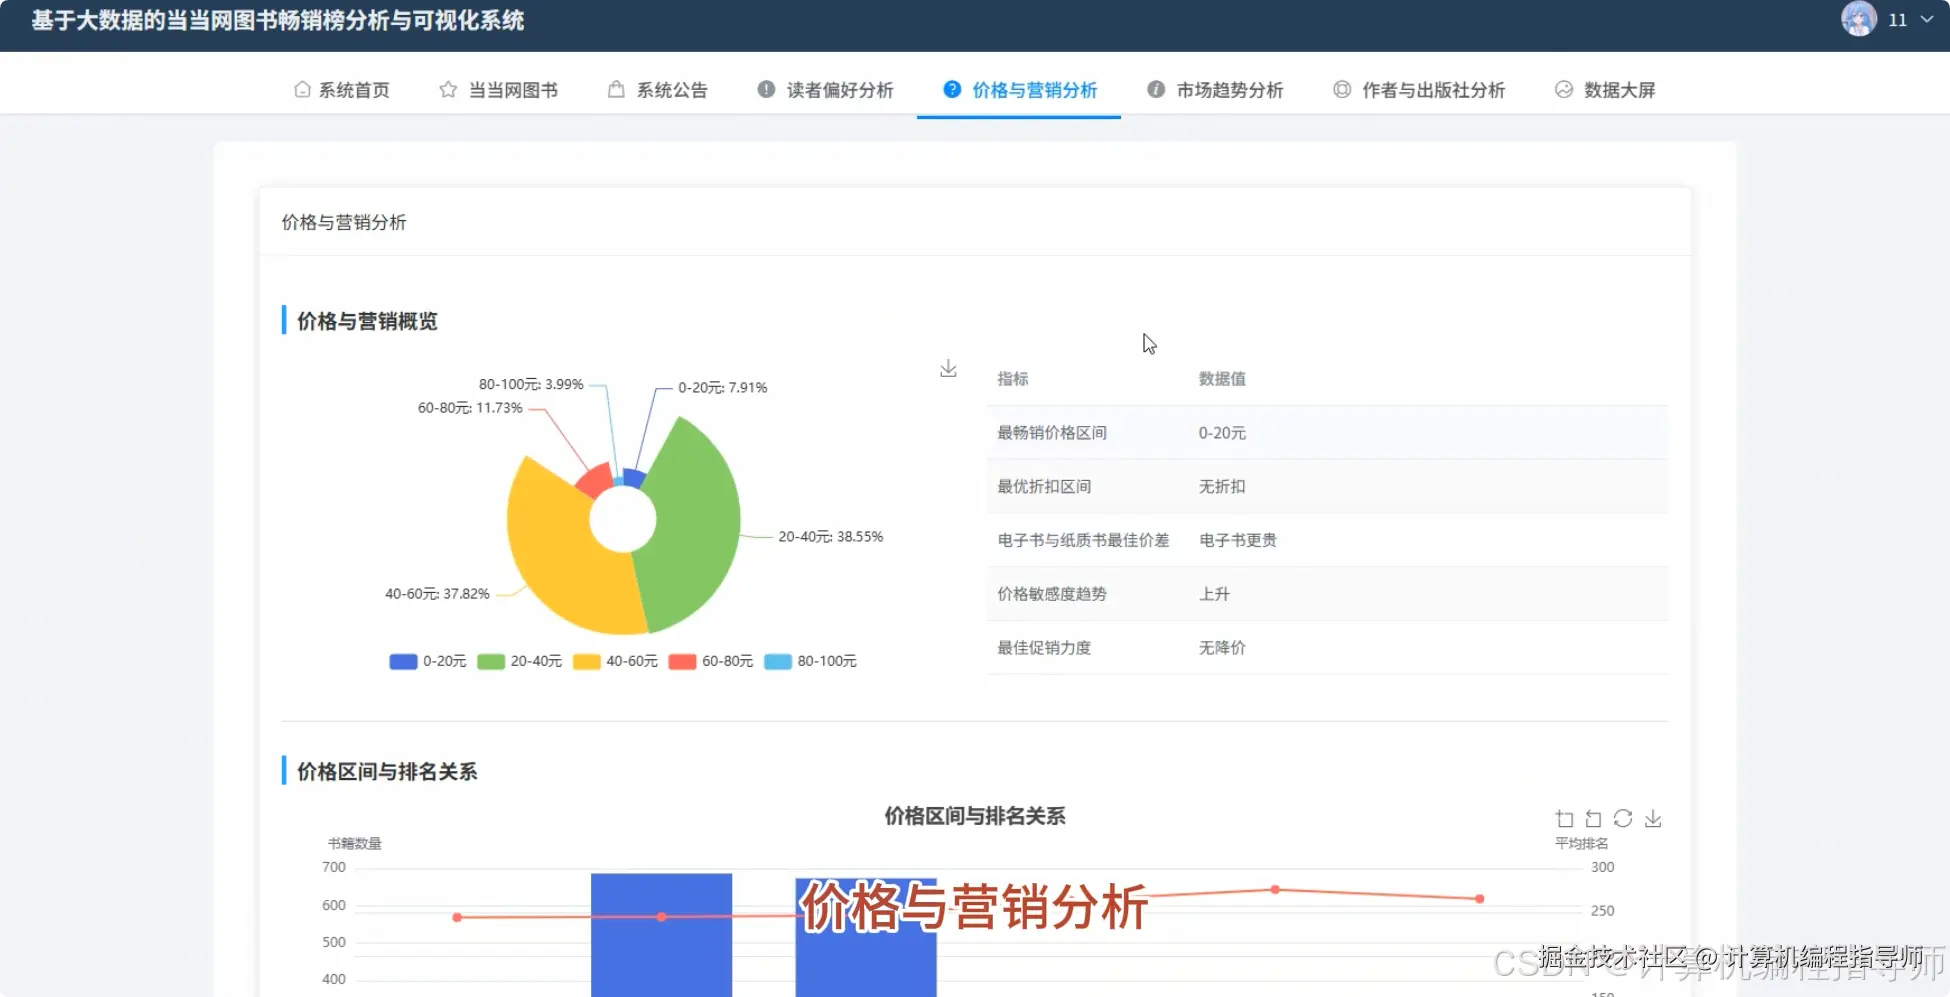Screen dimensions: 1950x997
Task: Click the refresh/restore icon above the bar chart
Action: coord(1622,818)
